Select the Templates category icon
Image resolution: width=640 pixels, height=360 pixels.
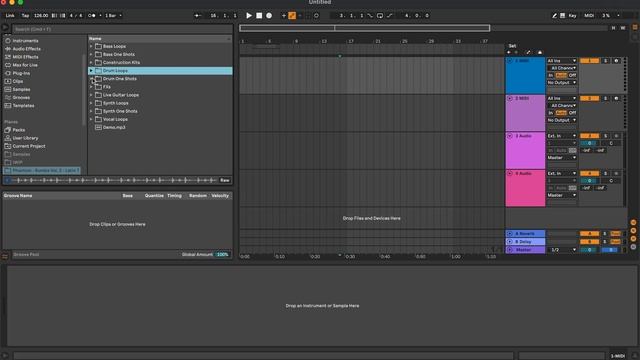[8, 106]
